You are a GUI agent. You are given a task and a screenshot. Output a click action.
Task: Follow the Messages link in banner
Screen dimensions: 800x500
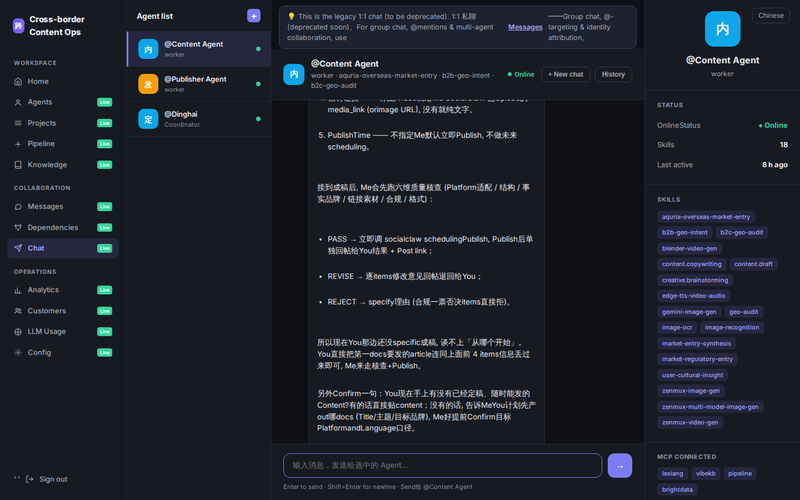tap(525, 27)
